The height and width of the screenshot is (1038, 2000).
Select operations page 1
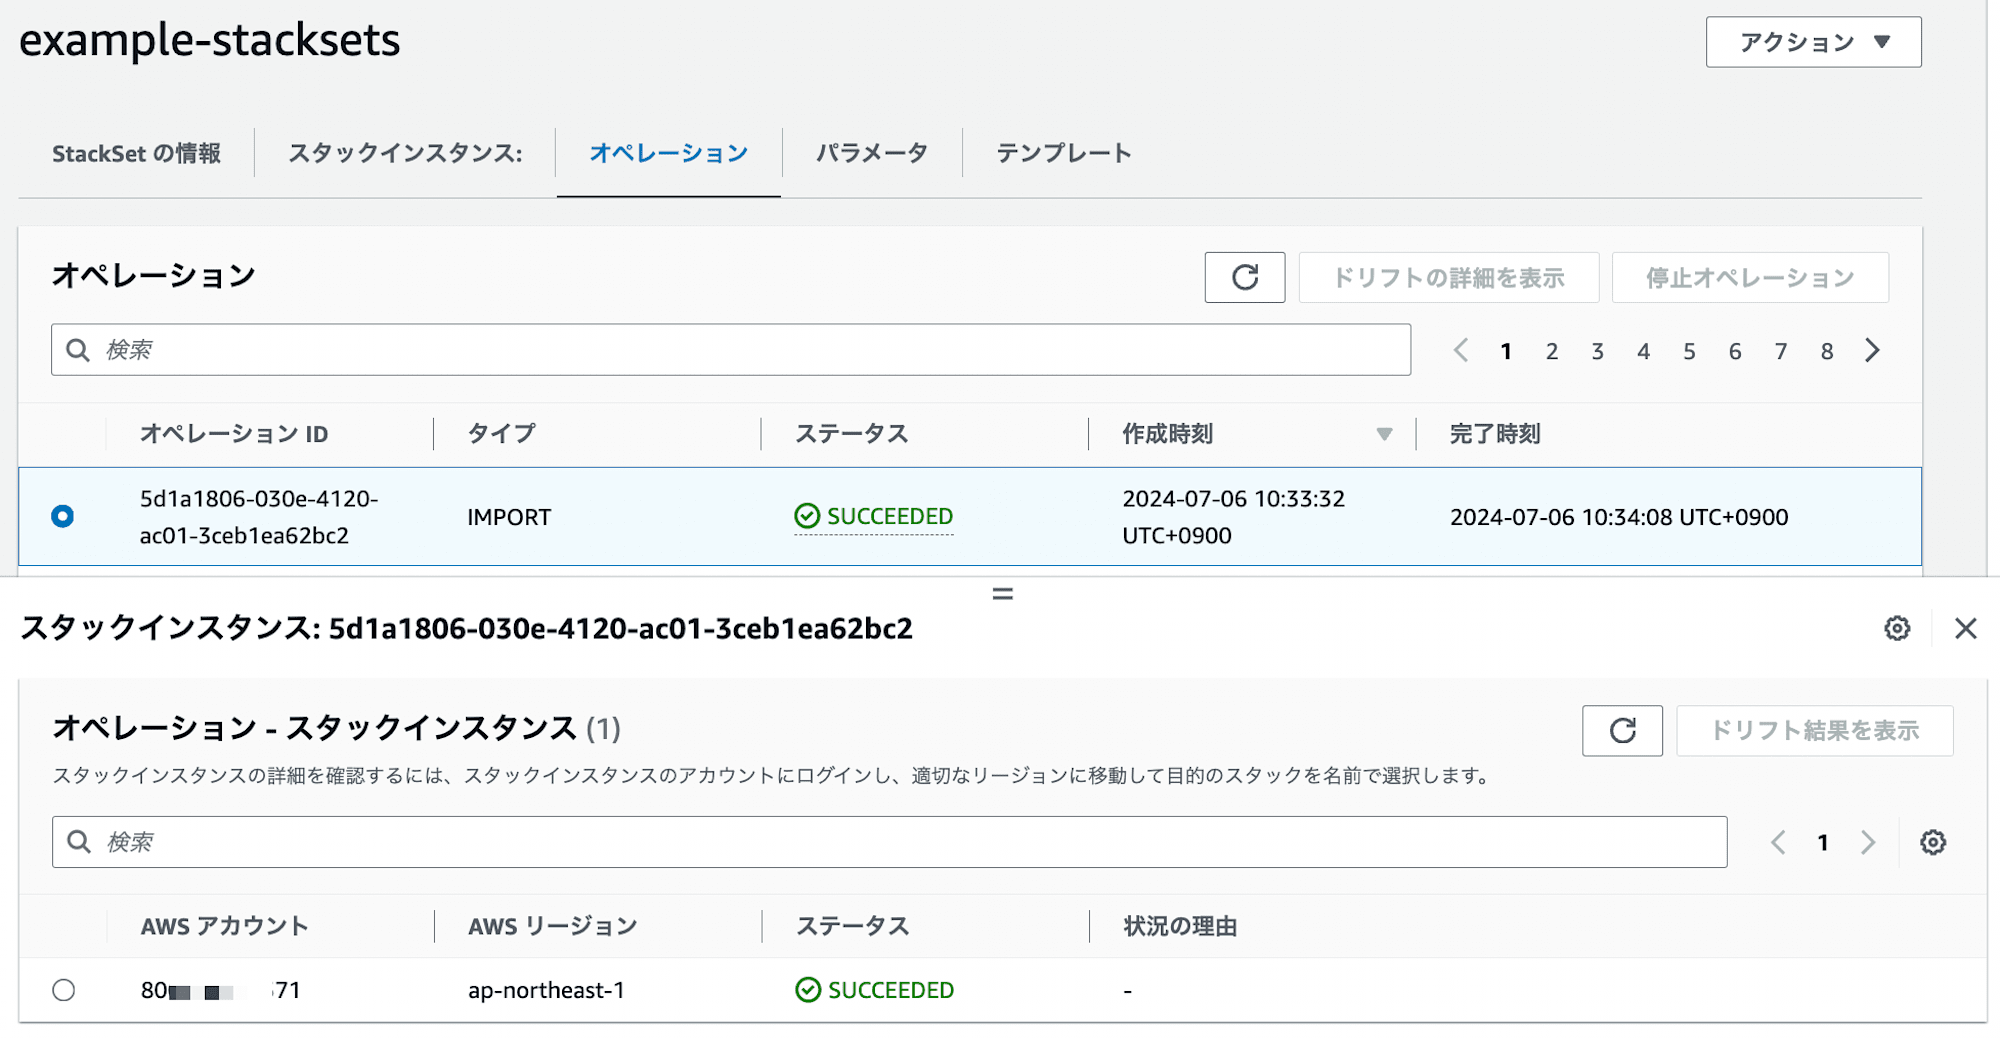(1506, 351)
